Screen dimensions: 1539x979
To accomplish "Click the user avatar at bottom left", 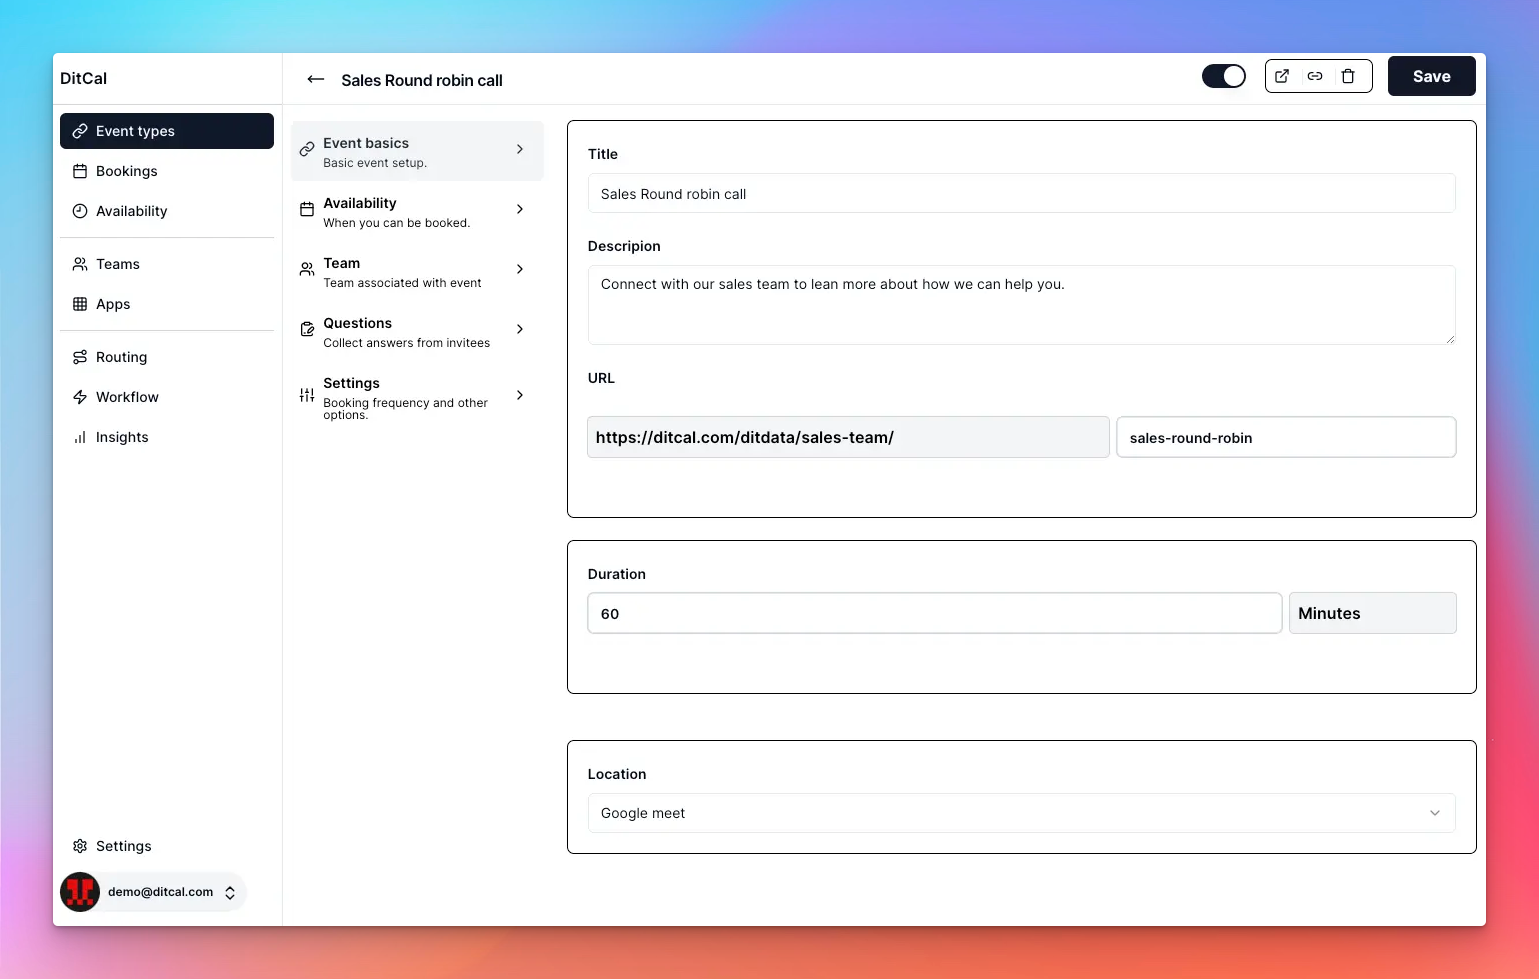I will tap(80, 892).
